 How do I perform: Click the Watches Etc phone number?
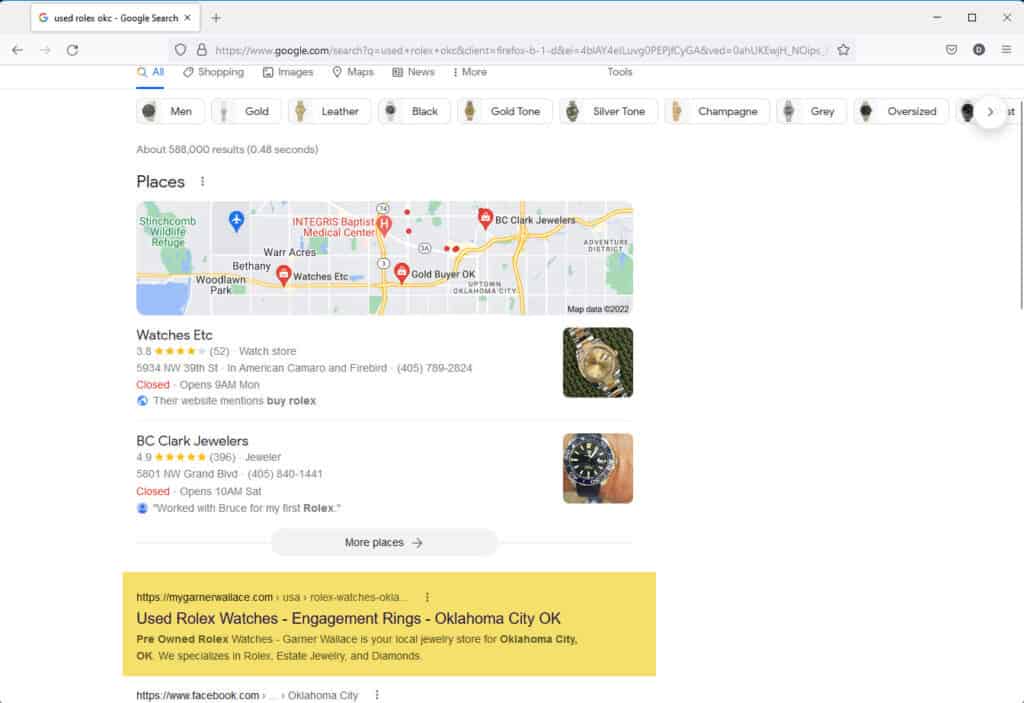(x=434, y=368)
